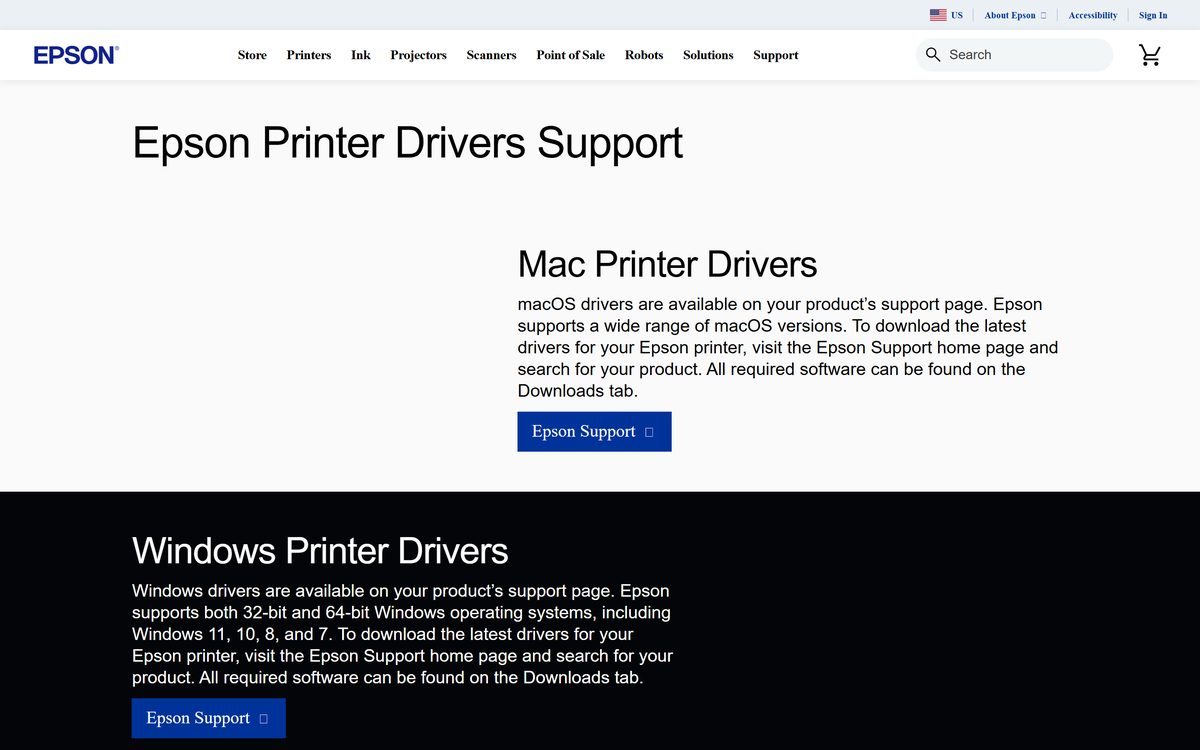Image resolution: width=1200 pixels, height=750 pixels.
Task: Open the Point of Sale menu
Action: 571,55
